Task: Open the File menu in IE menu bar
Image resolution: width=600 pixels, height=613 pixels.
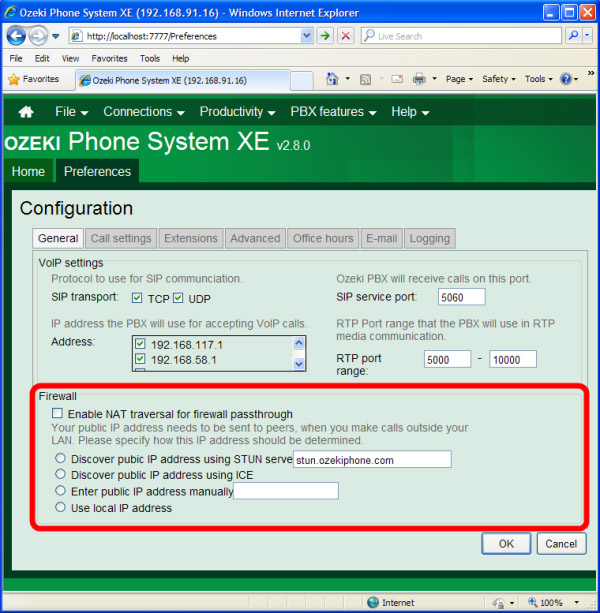Action: pos(16,58)
